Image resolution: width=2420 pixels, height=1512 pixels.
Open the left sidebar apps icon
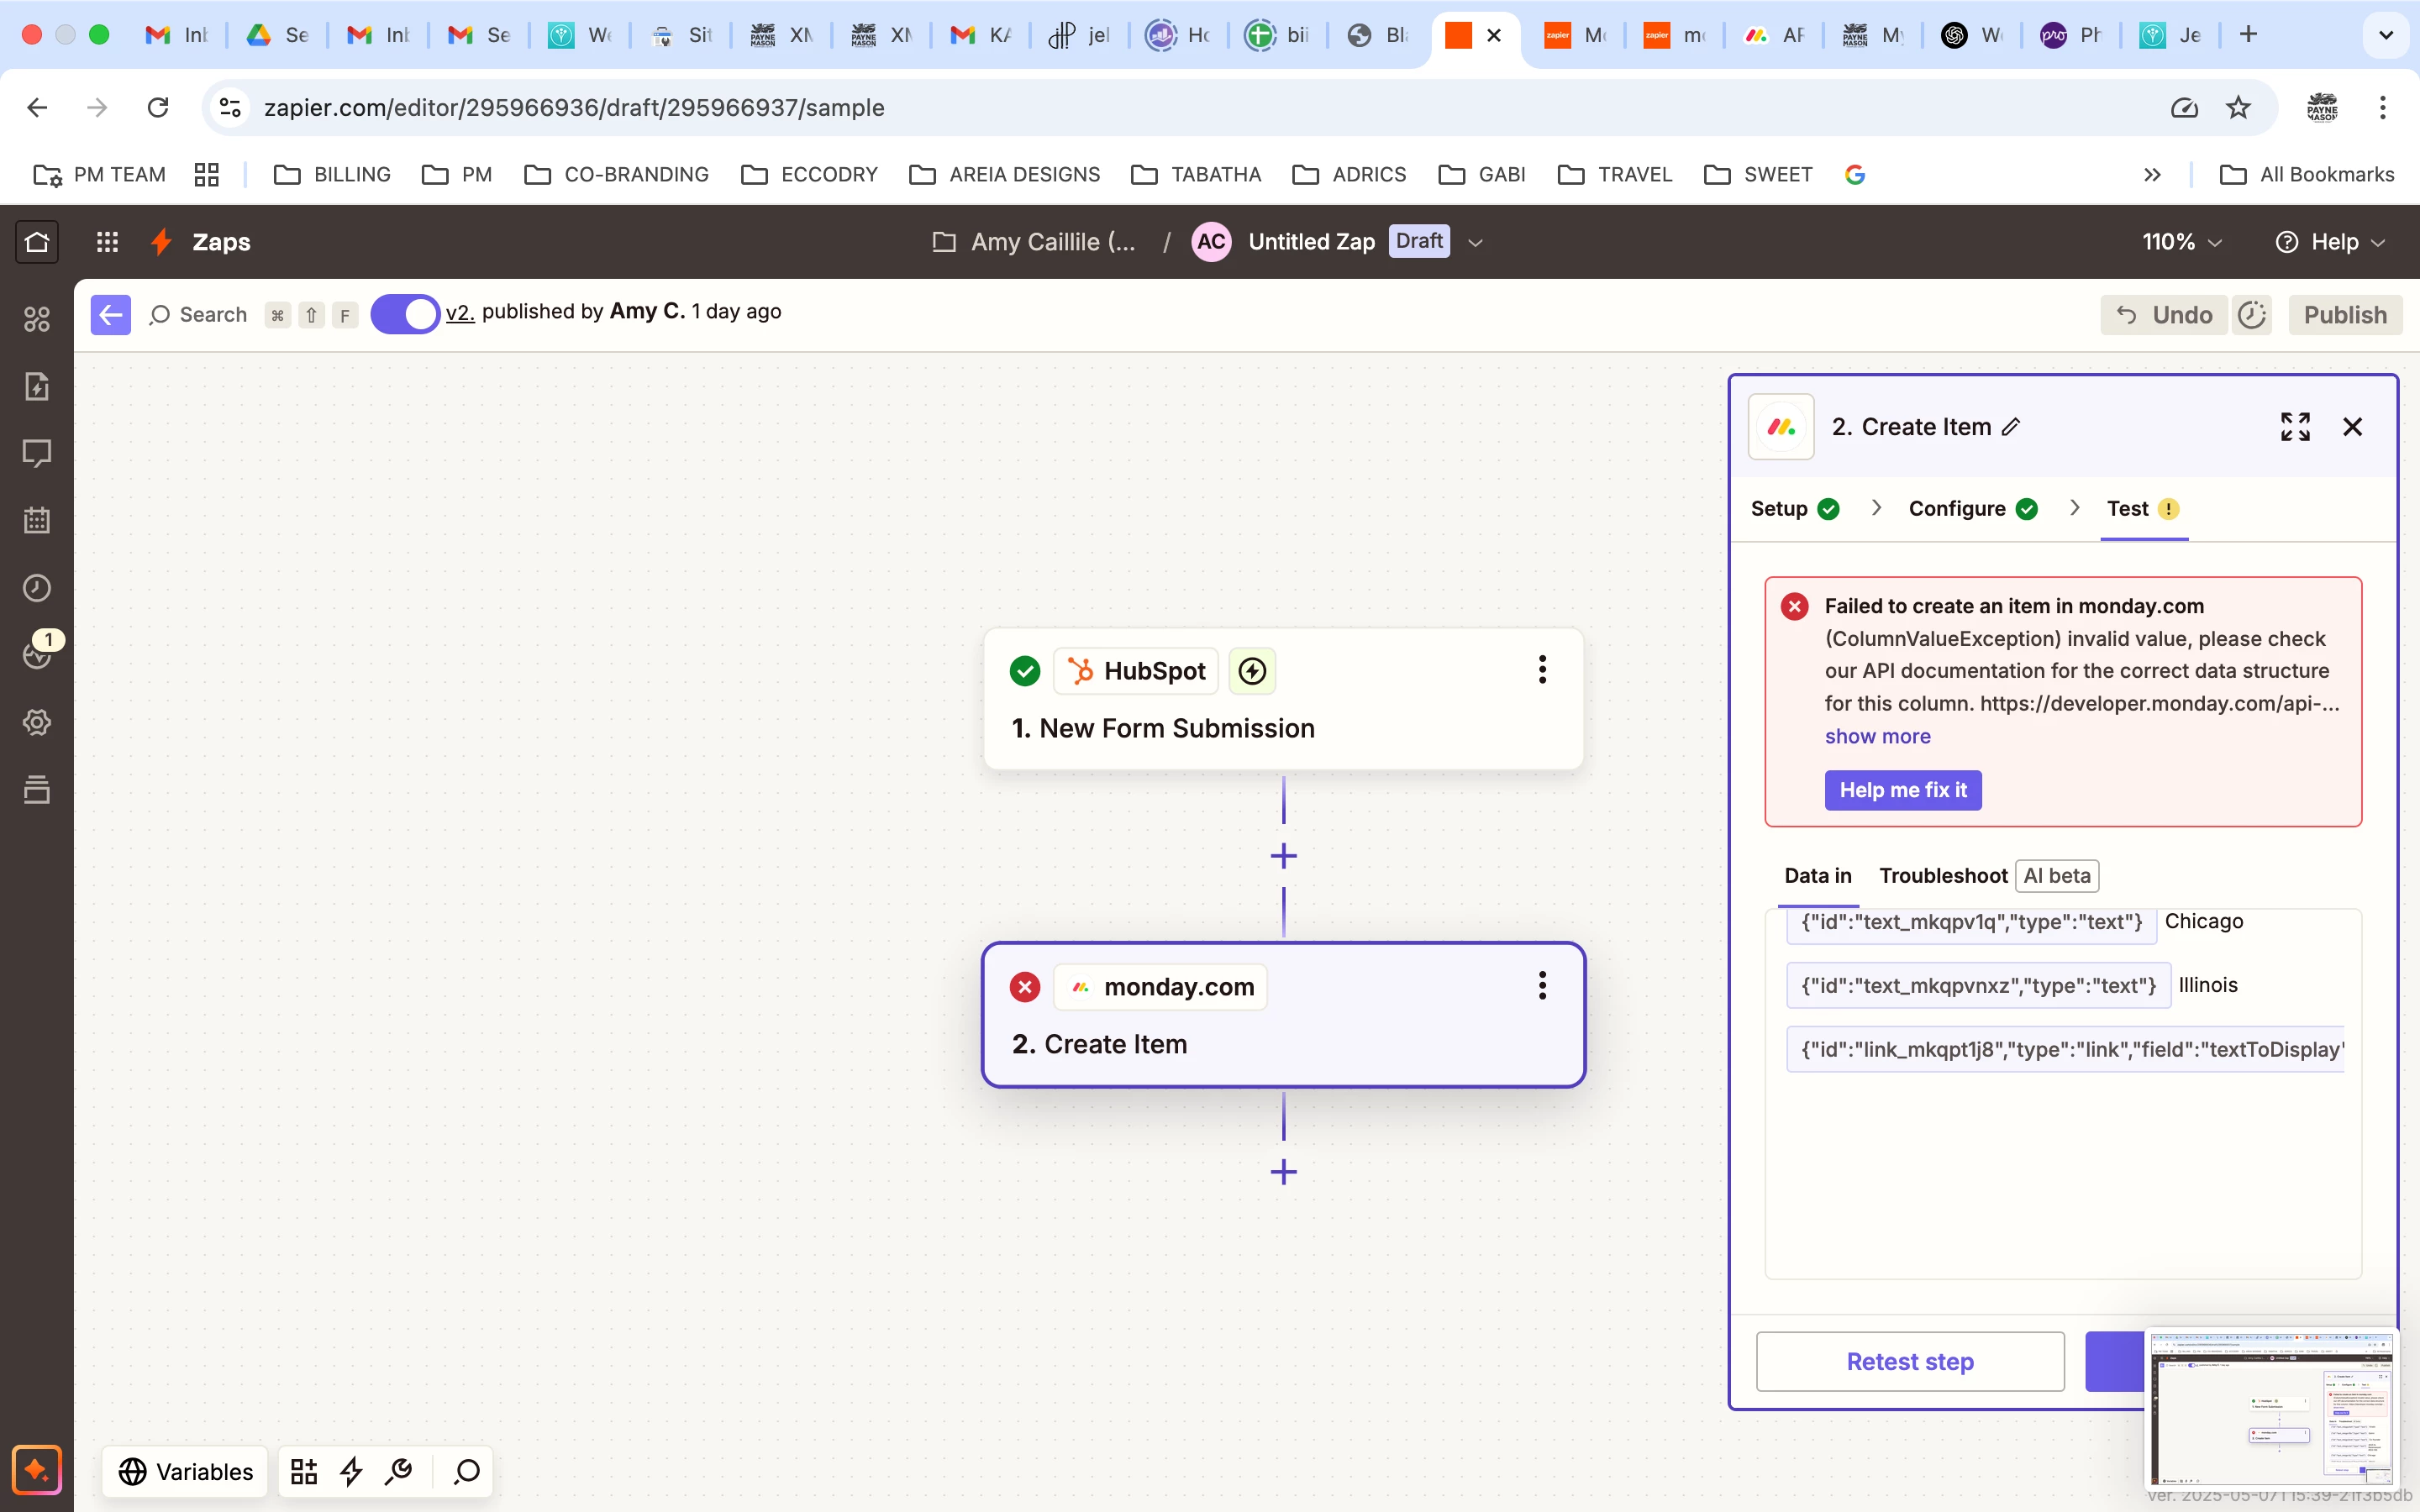(x=37, y=319)
